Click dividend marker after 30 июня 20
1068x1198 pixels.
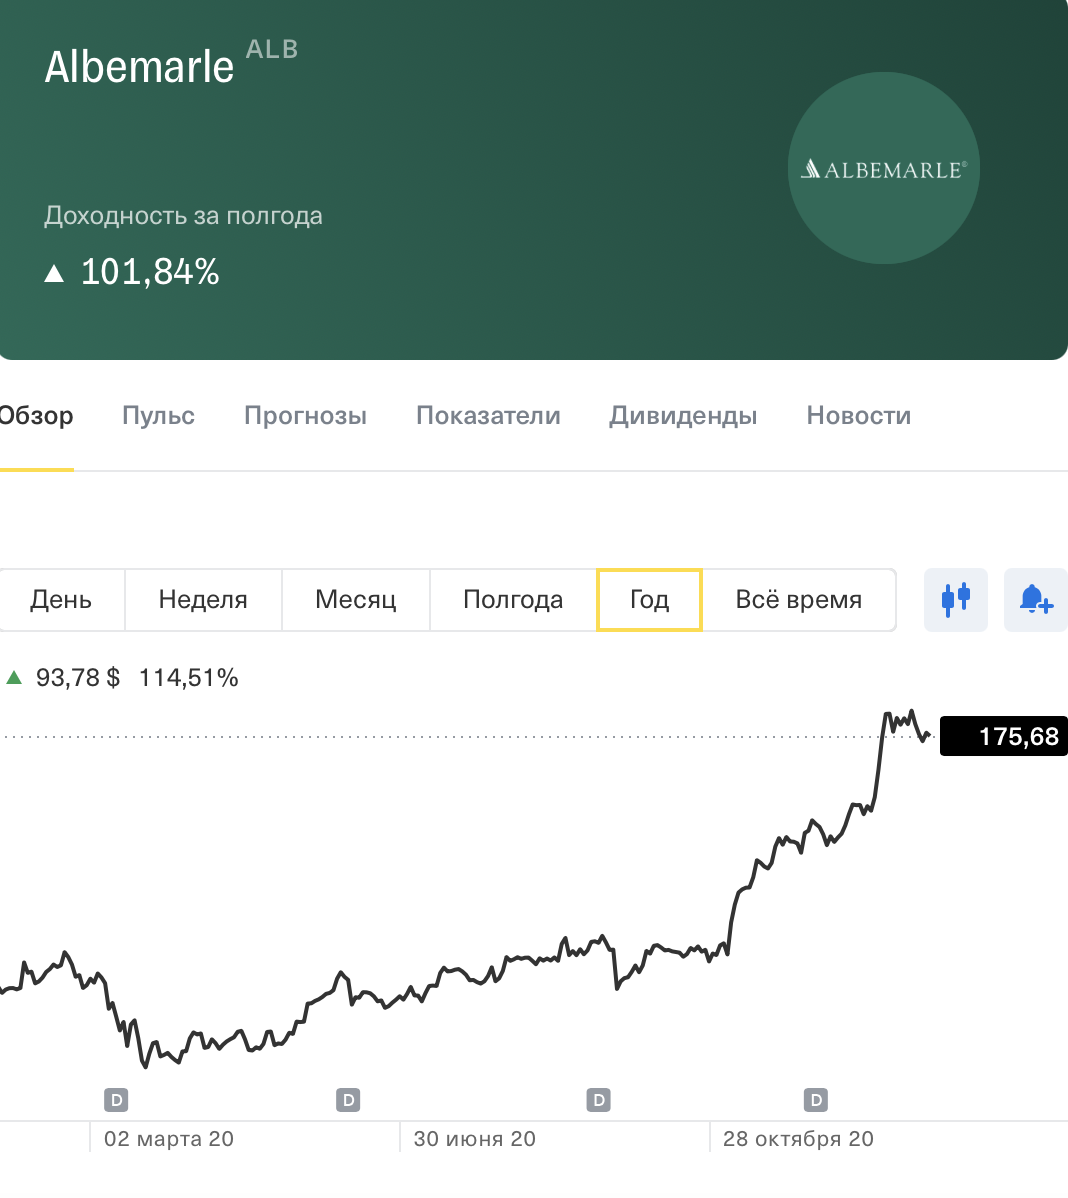click(x=599, y=1100)
